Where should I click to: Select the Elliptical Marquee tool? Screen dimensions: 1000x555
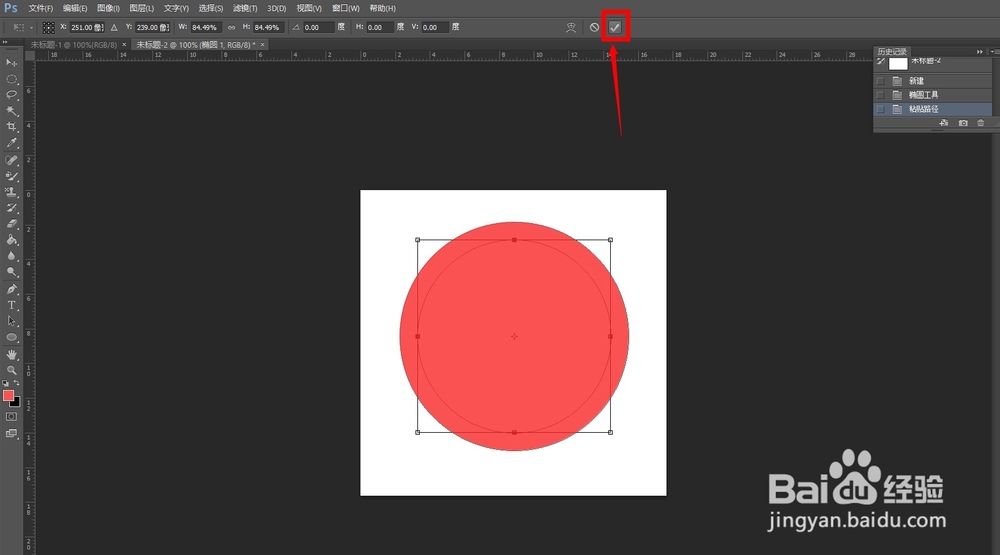11,79
